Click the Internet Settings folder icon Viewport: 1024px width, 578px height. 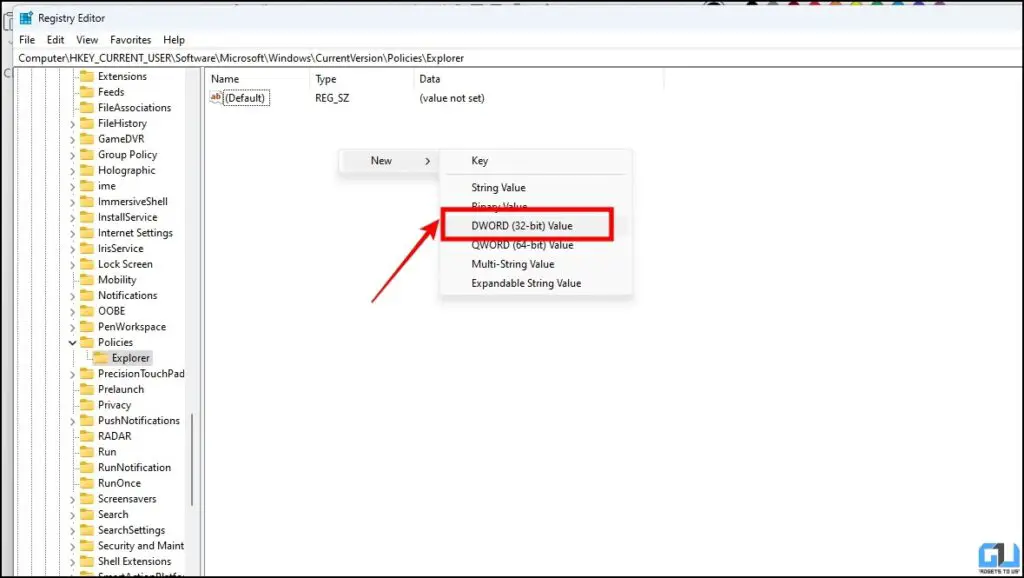coord(87,233)
